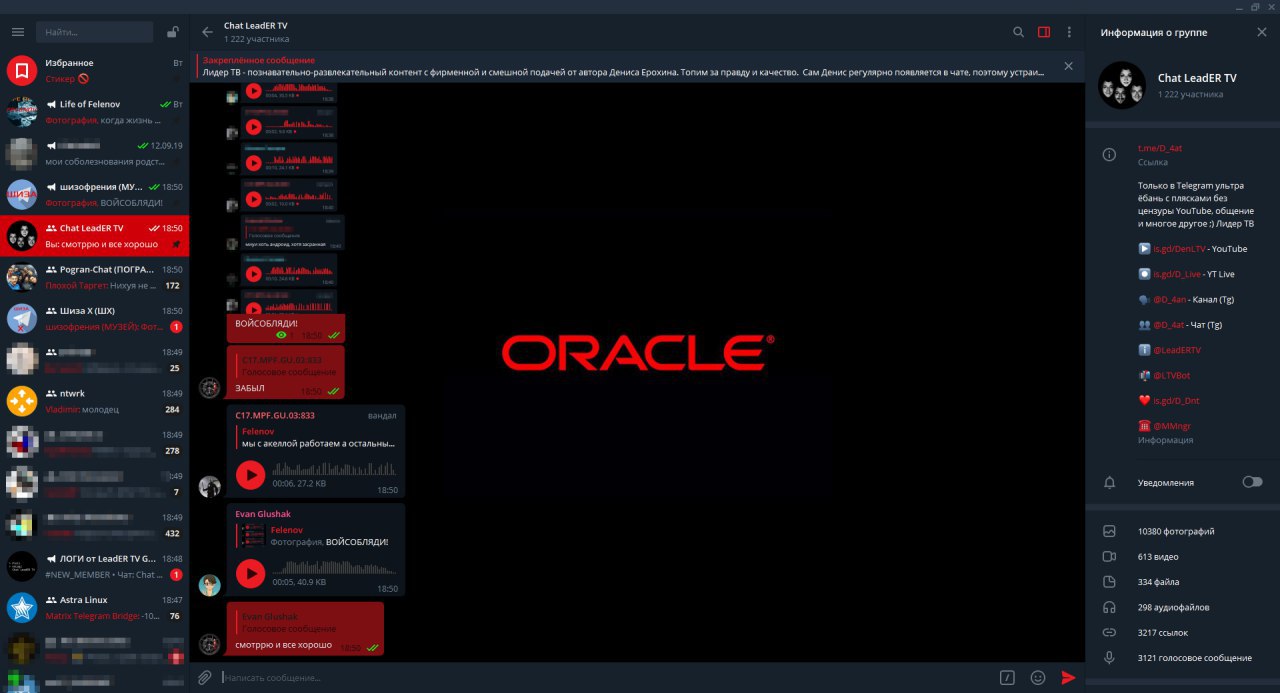Open the Шиза X (ШХ) chat
This screenshot has height=693, width=1280.
(95, 318)
